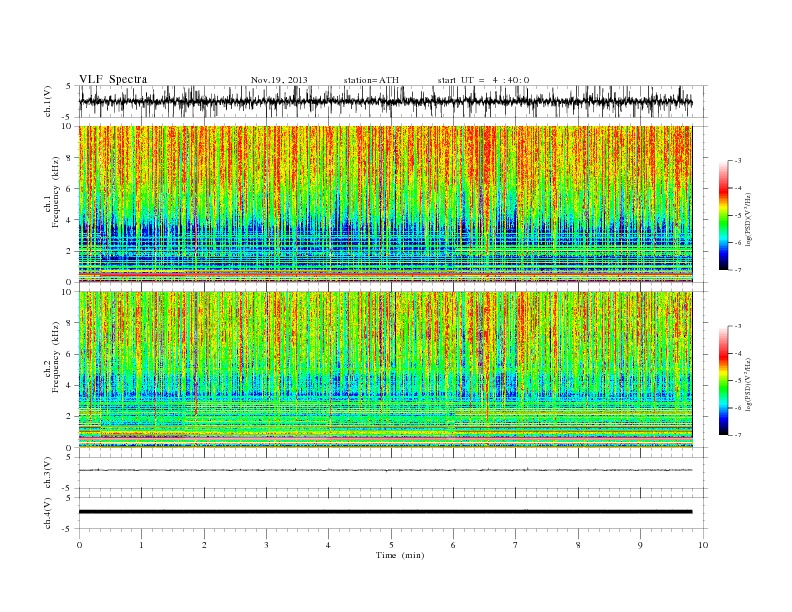Click the "10" time axis tick label
792x612 pixels.
point(703,545)
